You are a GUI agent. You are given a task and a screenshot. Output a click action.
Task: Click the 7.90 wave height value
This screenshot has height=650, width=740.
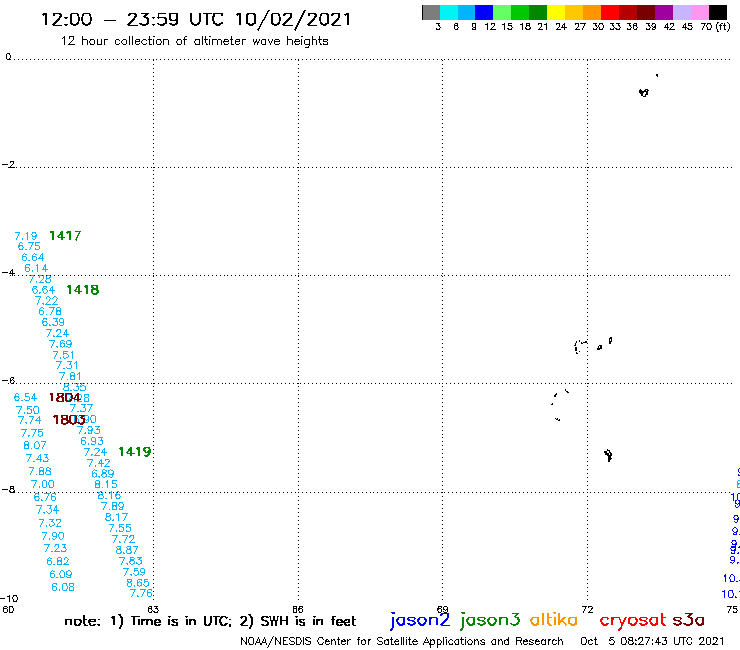pos(52,536)
